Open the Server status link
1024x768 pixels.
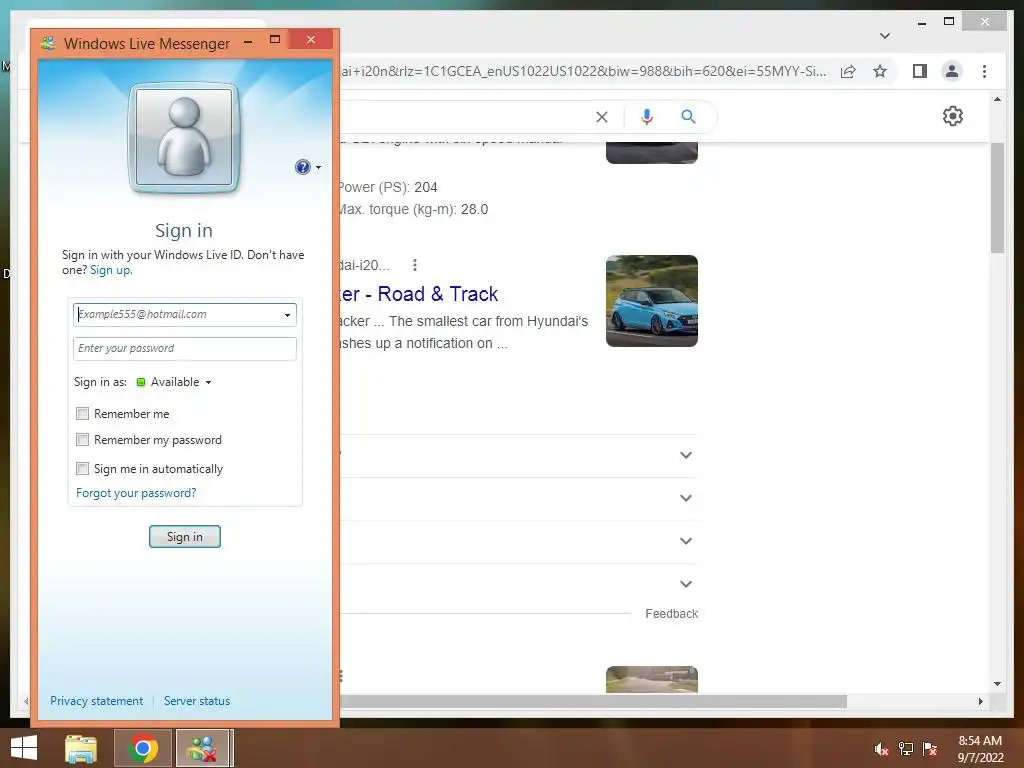click(x=197, y=701)
